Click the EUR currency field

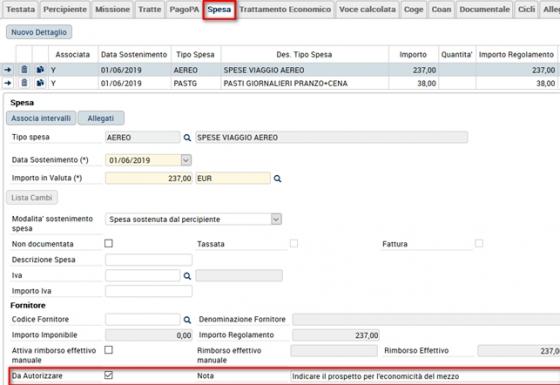233,178
